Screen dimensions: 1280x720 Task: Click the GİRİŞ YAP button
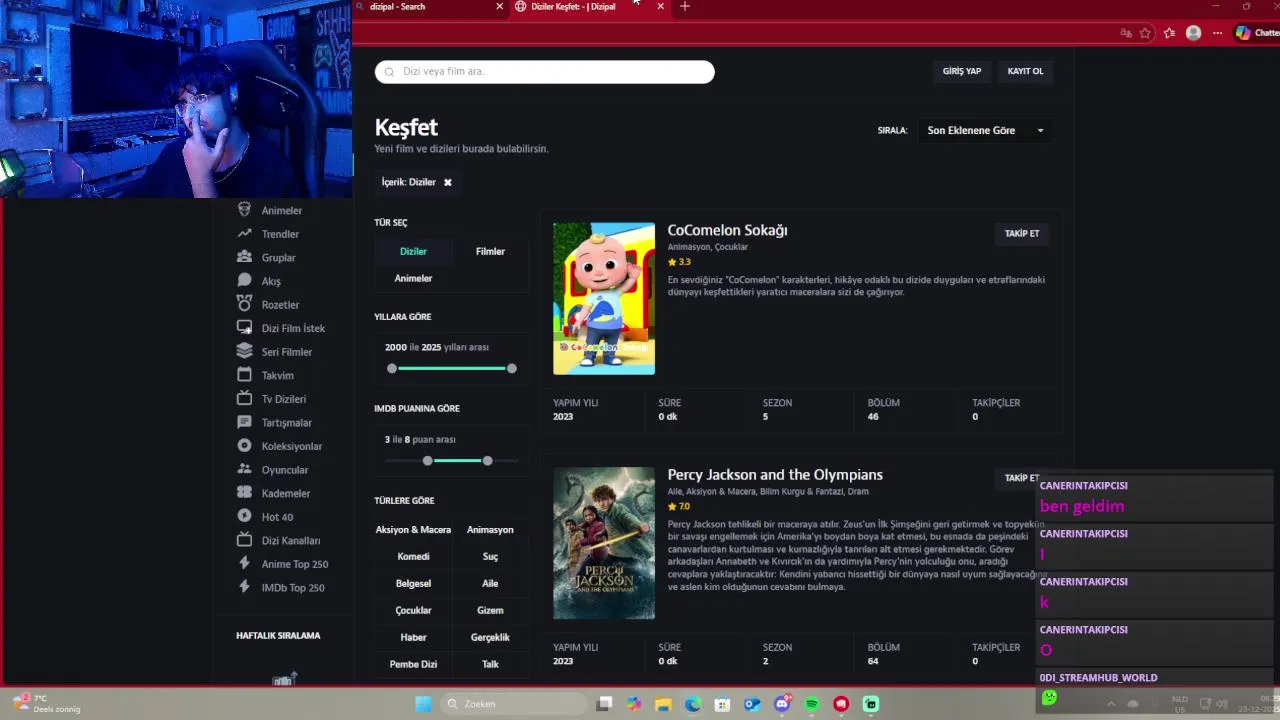(x=962, y=71)
